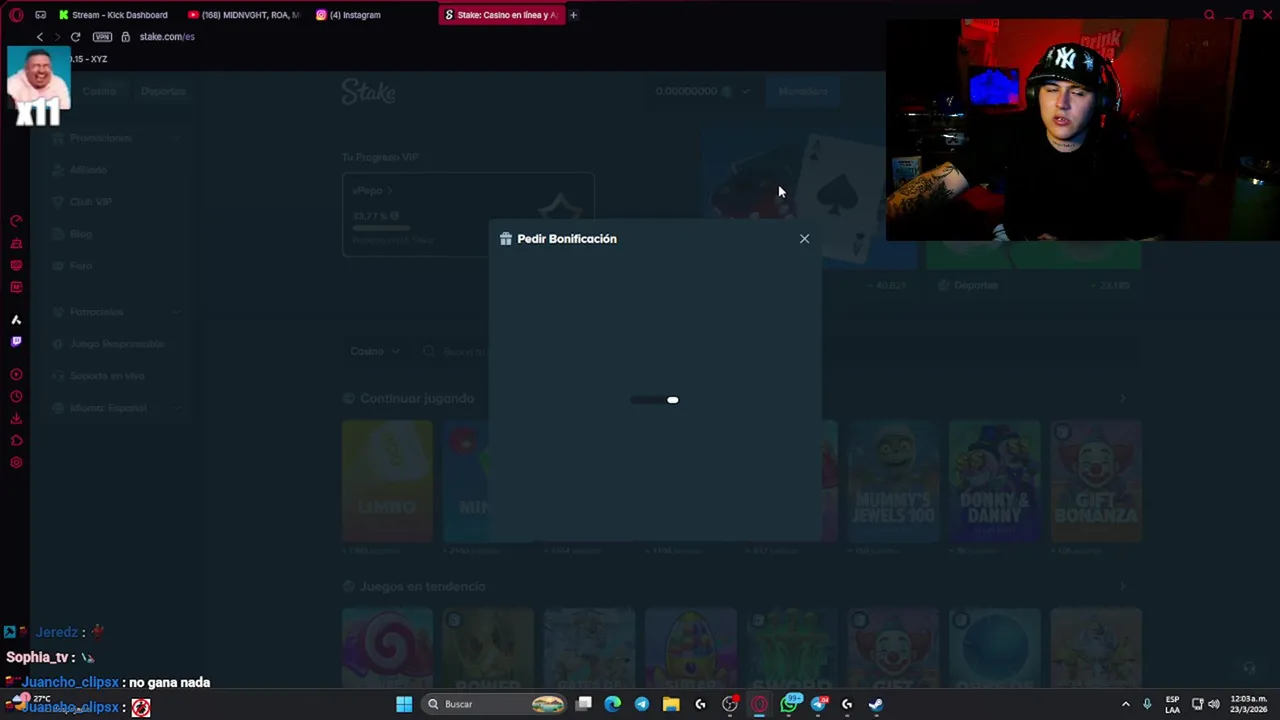This screenshot has width=1280, height=720.
Task: Open the extensions cube sidebar icon
Action: (x=16, y=441)
